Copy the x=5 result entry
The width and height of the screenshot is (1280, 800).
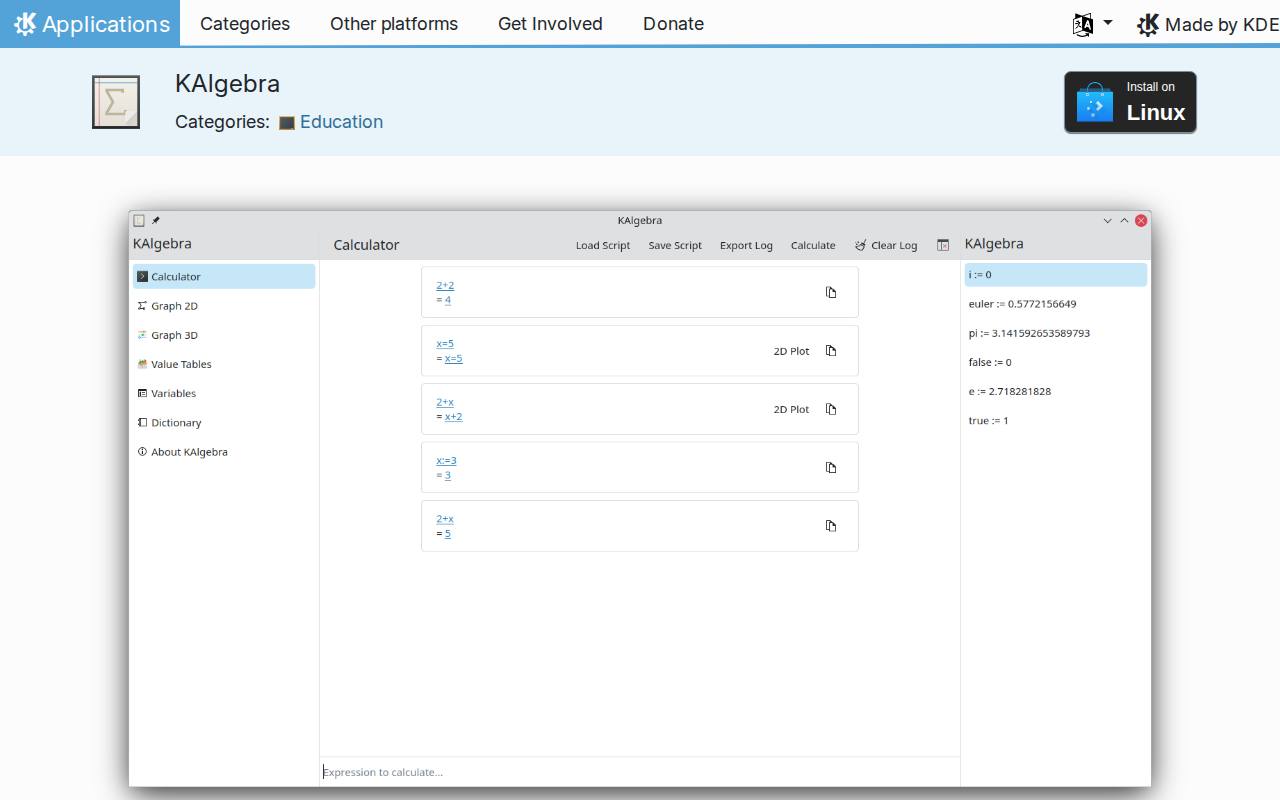pos(831,351)
